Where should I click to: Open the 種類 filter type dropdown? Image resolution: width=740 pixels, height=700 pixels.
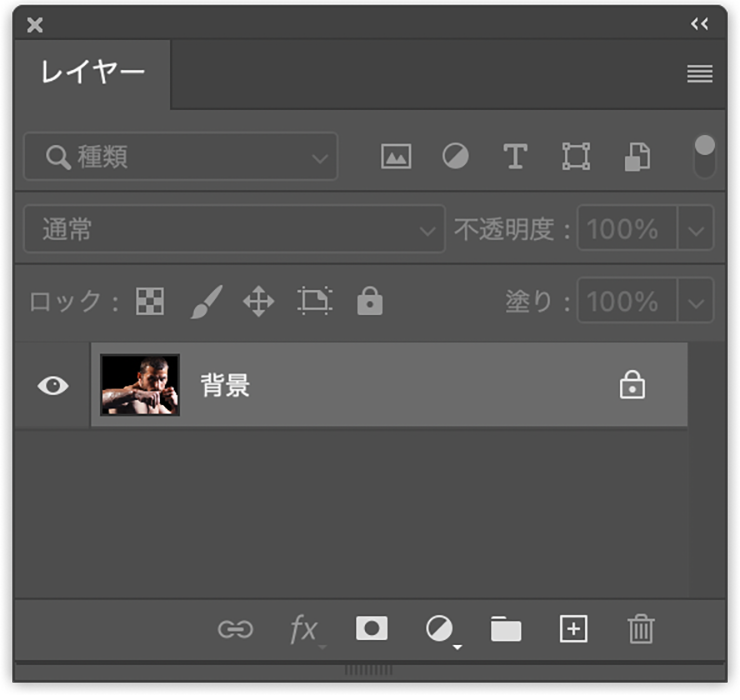pyautogui.click(x=181, y=157)
